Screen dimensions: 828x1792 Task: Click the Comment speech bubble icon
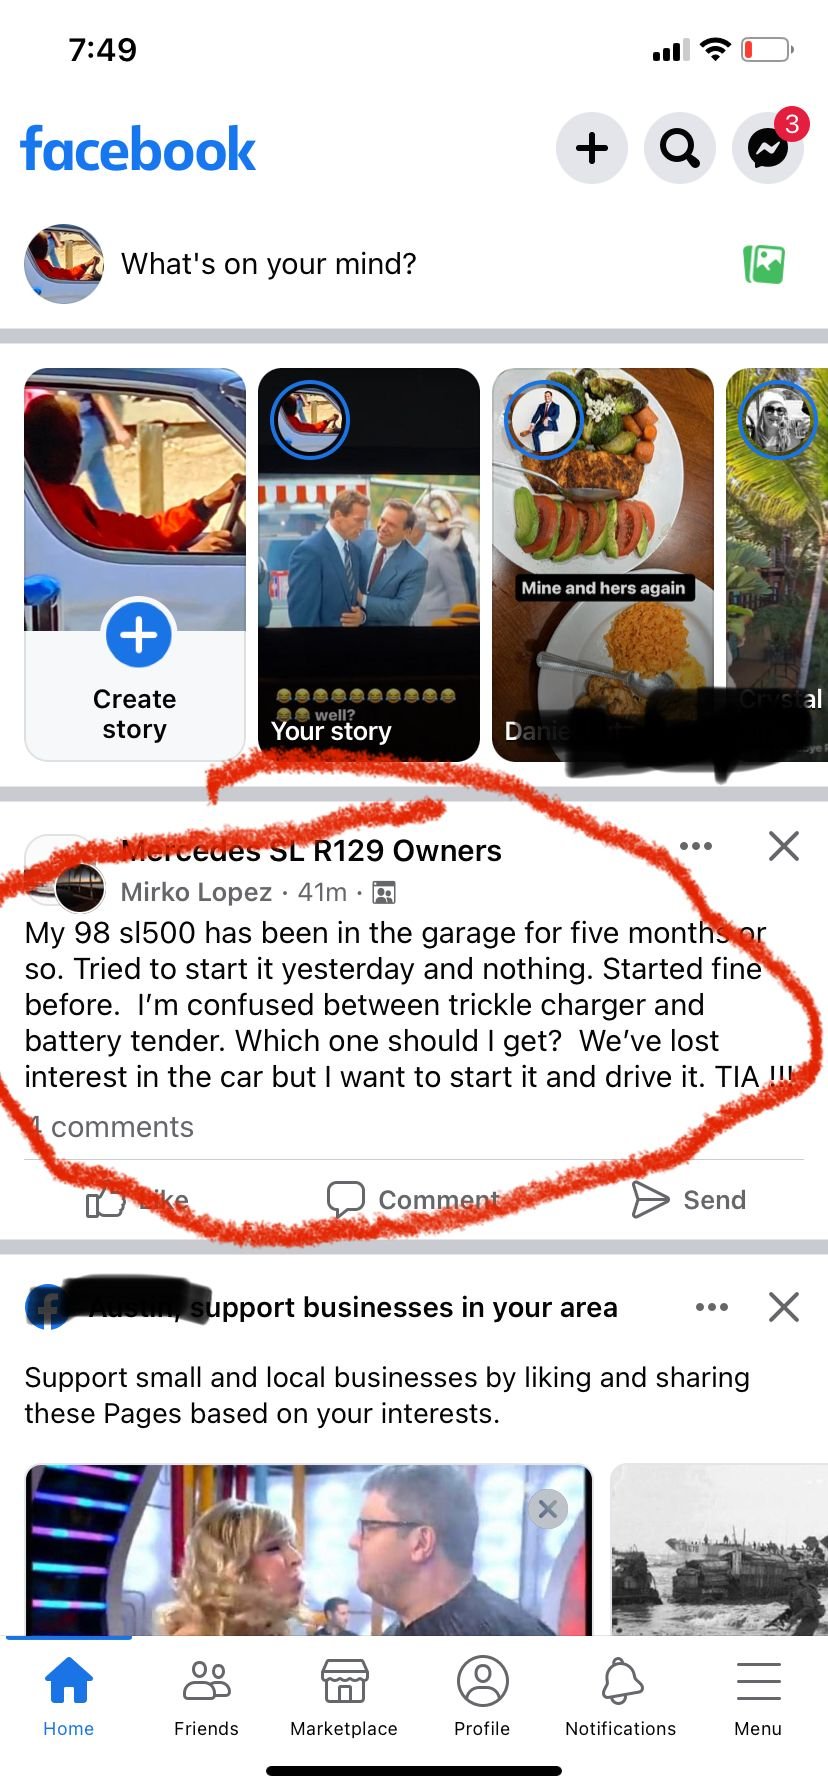[346, 1199]
